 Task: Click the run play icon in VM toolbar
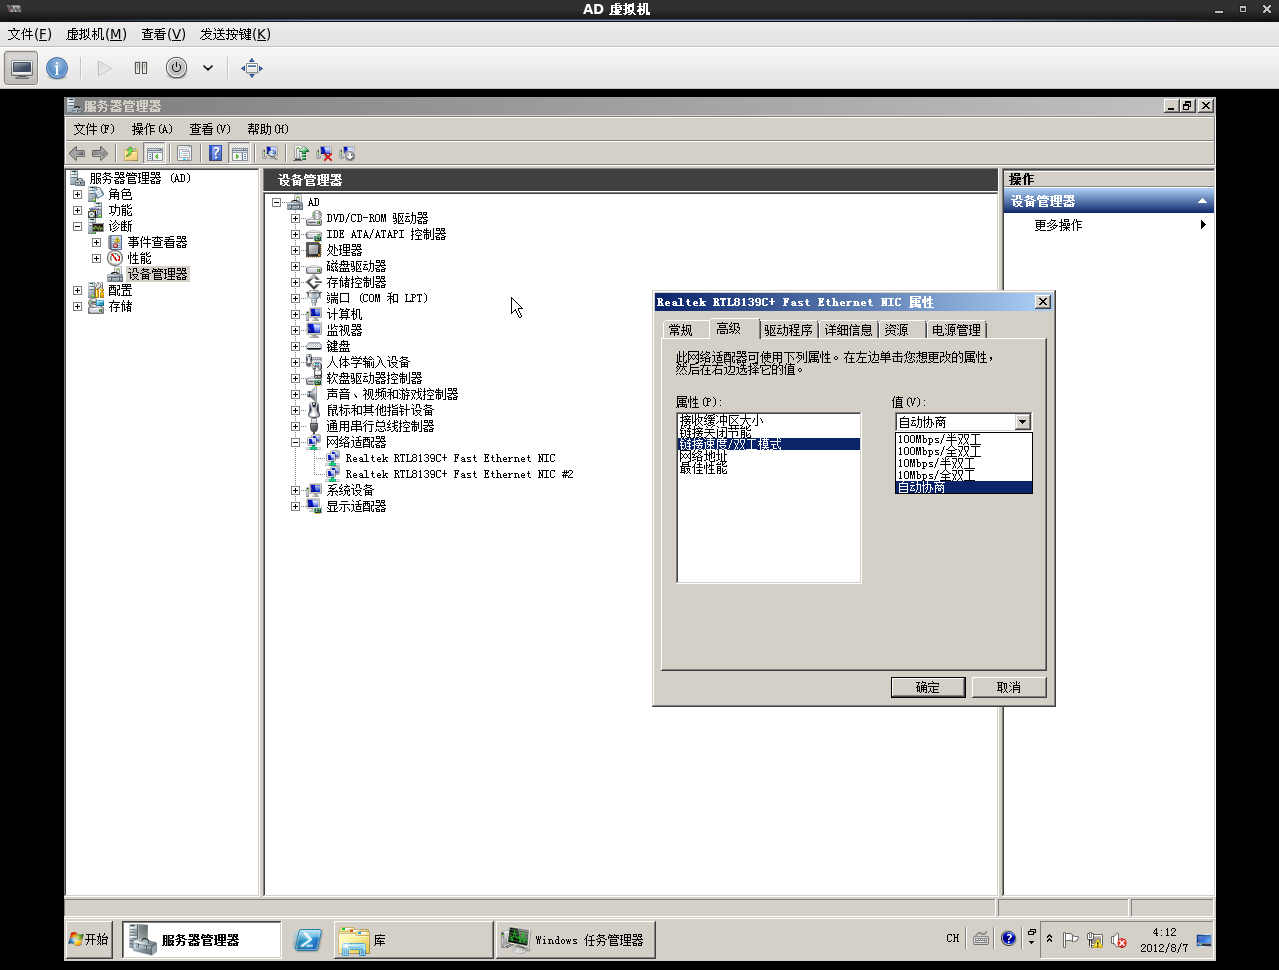[104, 68]
